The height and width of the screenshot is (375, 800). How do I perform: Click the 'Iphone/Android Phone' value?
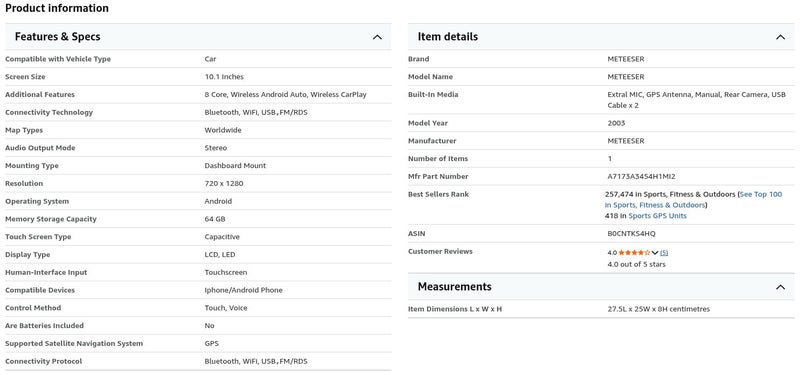[x=243, y=290]
